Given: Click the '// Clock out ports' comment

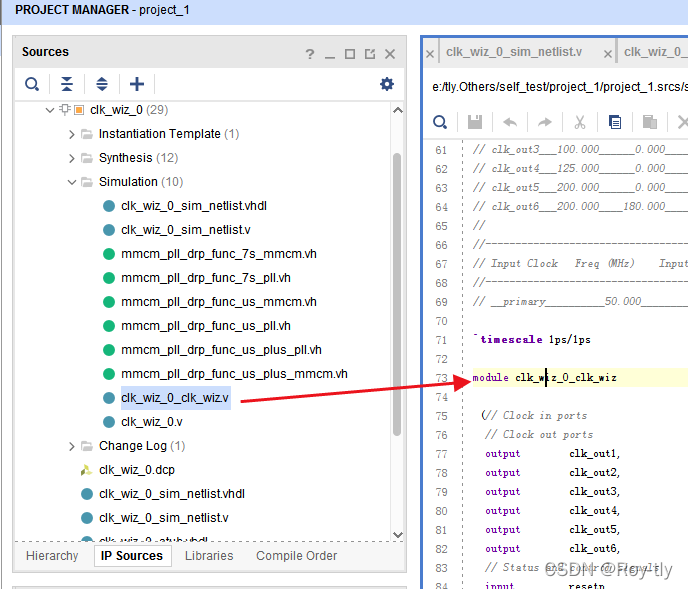Looking at the screenshot, I should pos(539,435).
